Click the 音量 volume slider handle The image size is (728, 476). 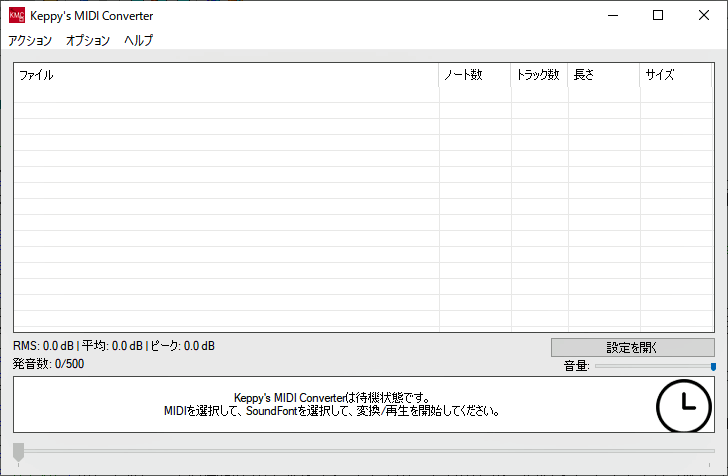713,366
